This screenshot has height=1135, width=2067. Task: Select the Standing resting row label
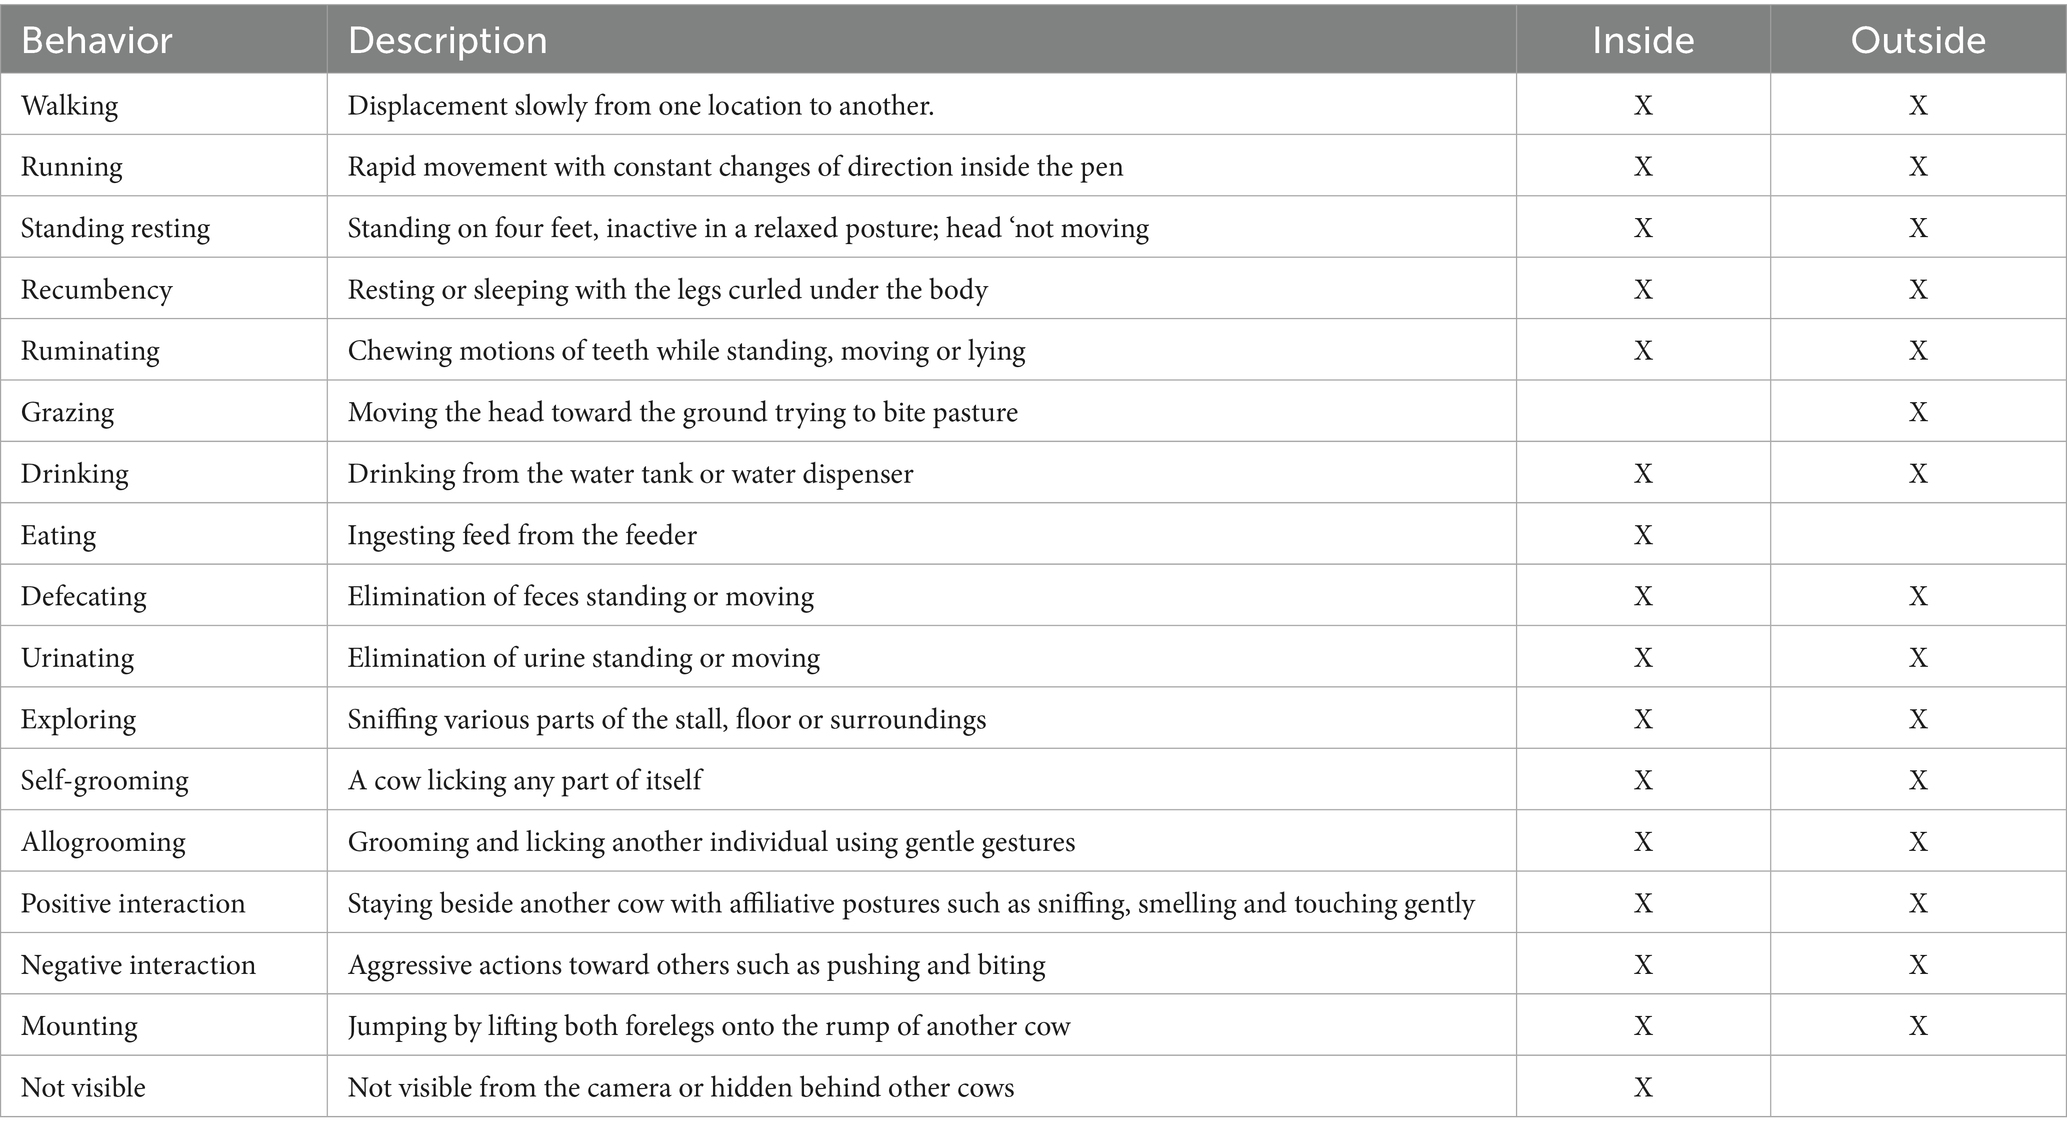click(115, 228)
